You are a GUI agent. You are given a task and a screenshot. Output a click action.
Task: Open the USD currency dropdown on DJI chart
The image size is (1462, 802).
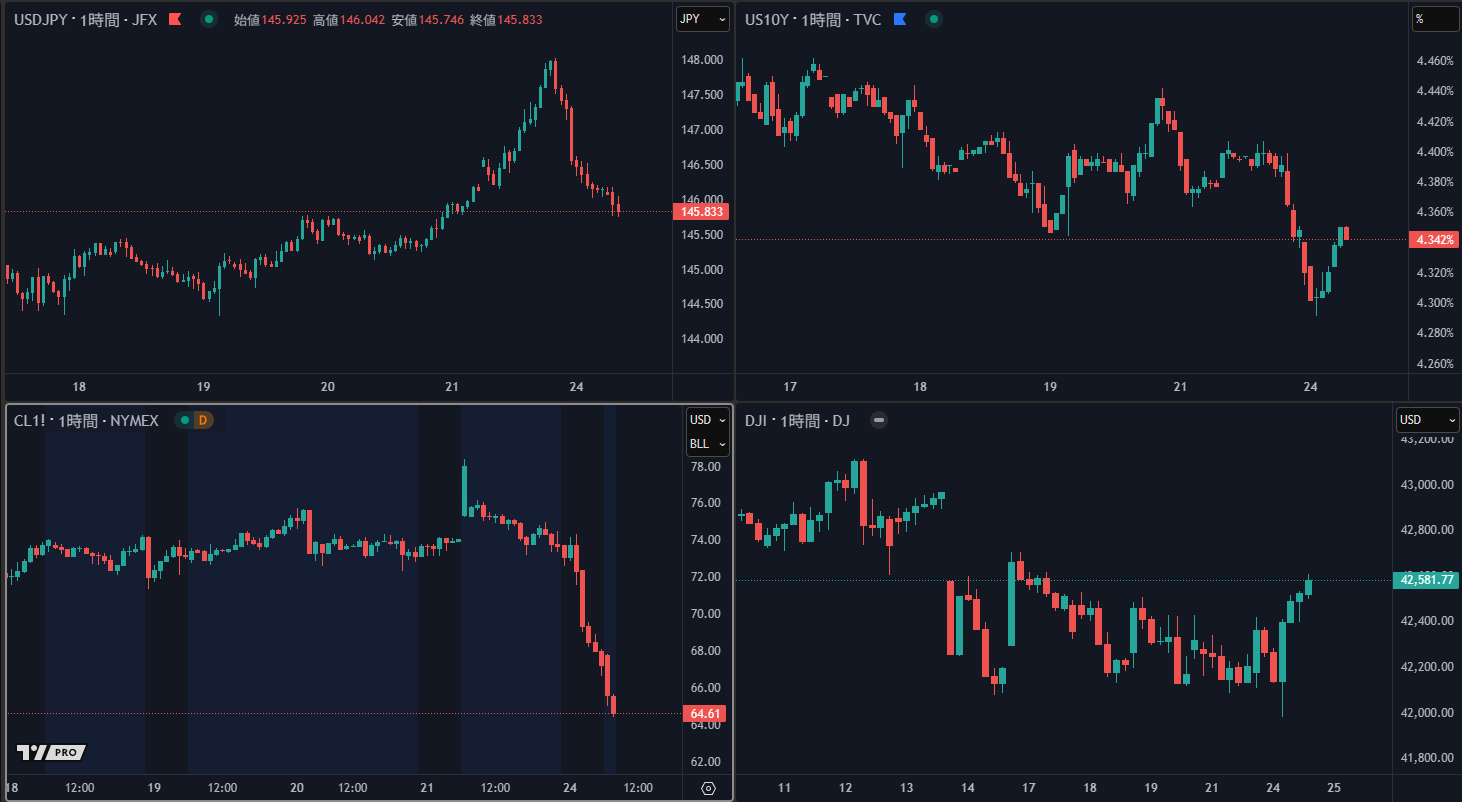tap(1427, 420)
